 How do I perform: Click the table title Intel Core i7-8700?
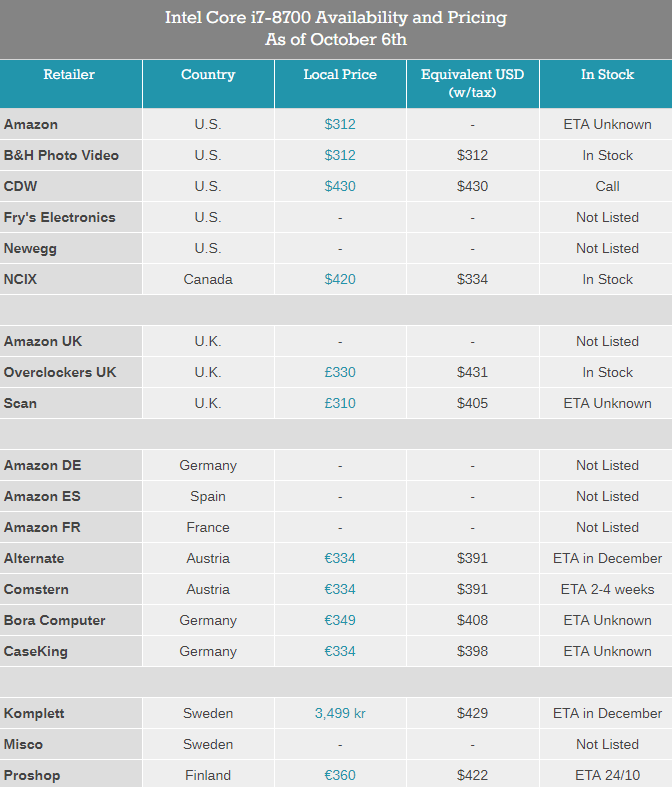tap(336, 18)
